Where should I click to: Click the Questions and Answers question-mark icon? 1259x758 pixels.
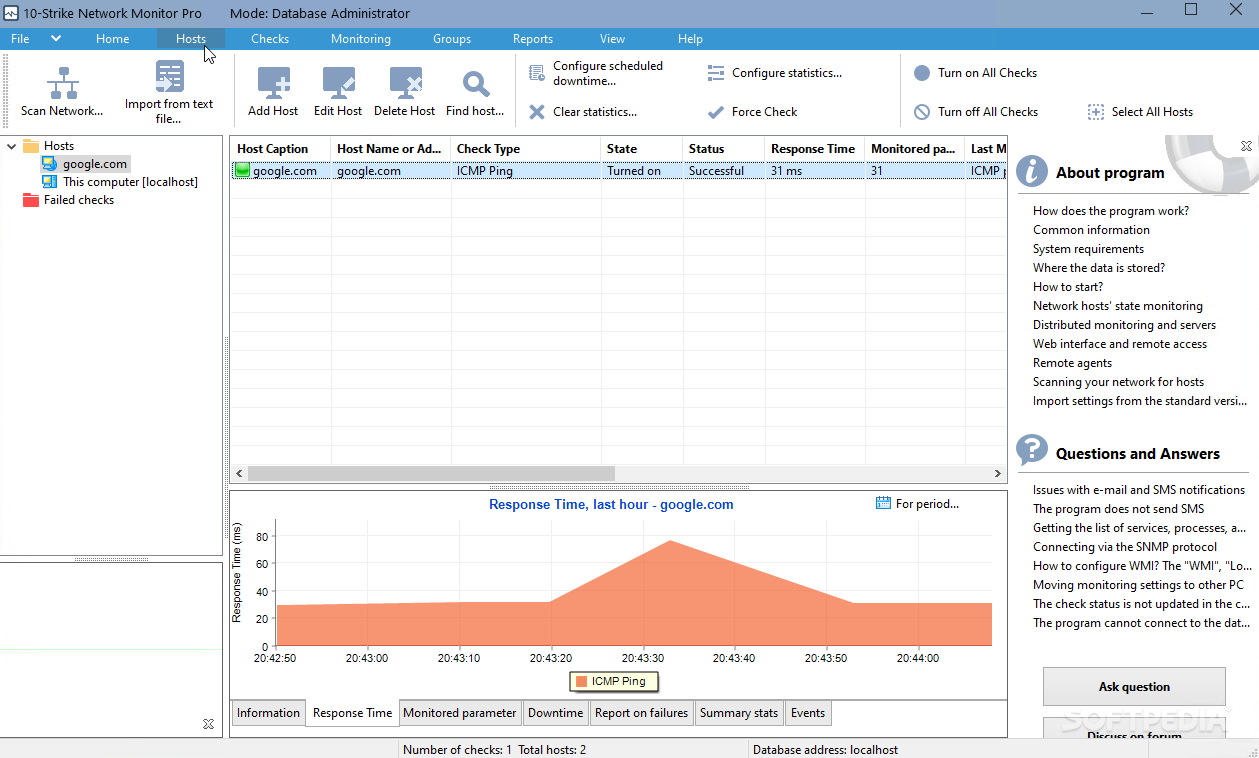[1032, 451]
